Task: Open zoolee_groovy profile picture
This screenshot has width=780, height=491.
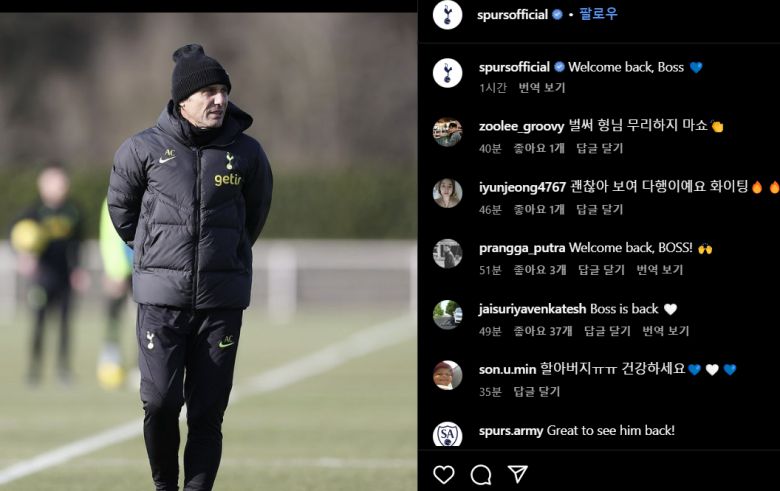Action: pyautogui.click(x=447, y=132)
